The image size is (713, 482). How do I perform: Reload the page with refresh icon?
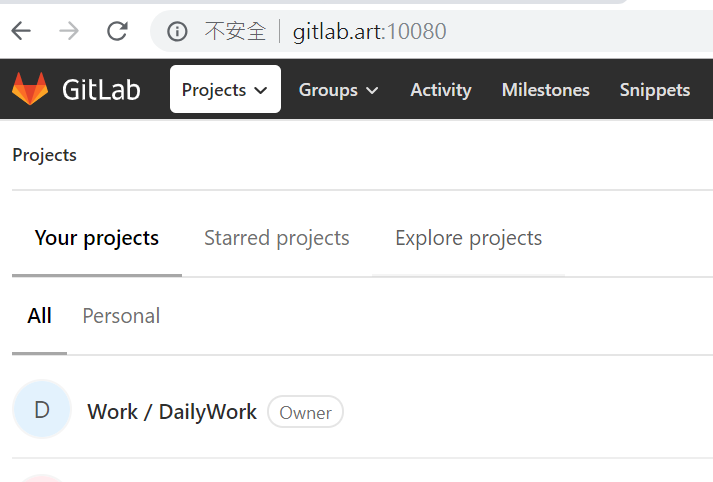pyautogui.click(x=117, y=31)
